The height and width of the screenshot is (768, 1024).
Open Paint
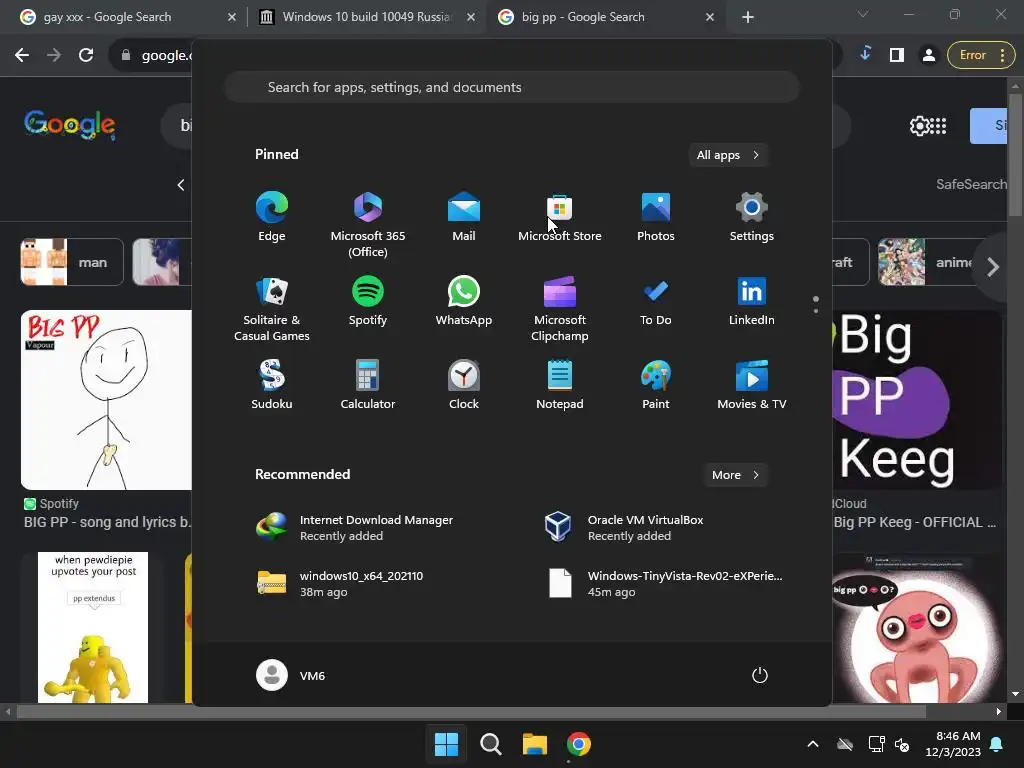[x=656, y=385]
